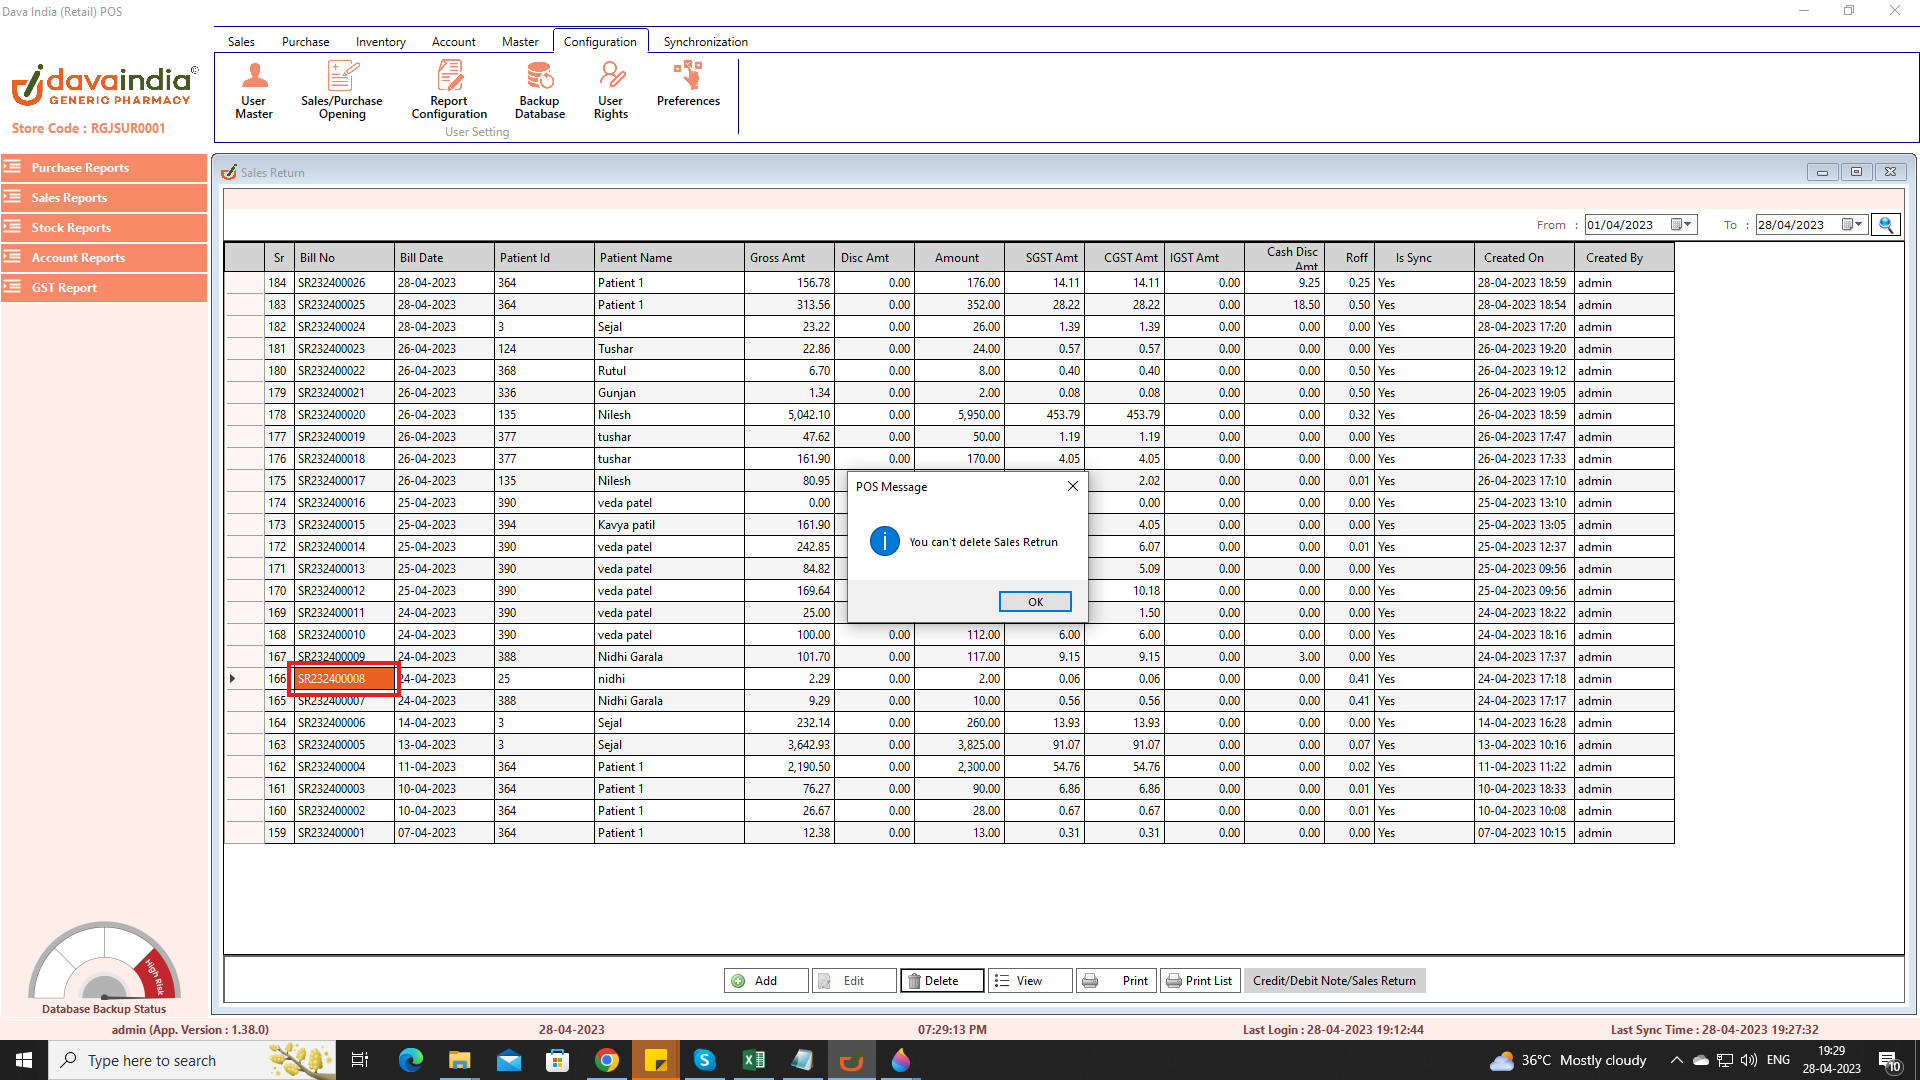
Task: Open the Preferences icon
Action: [x=688, y=85]
